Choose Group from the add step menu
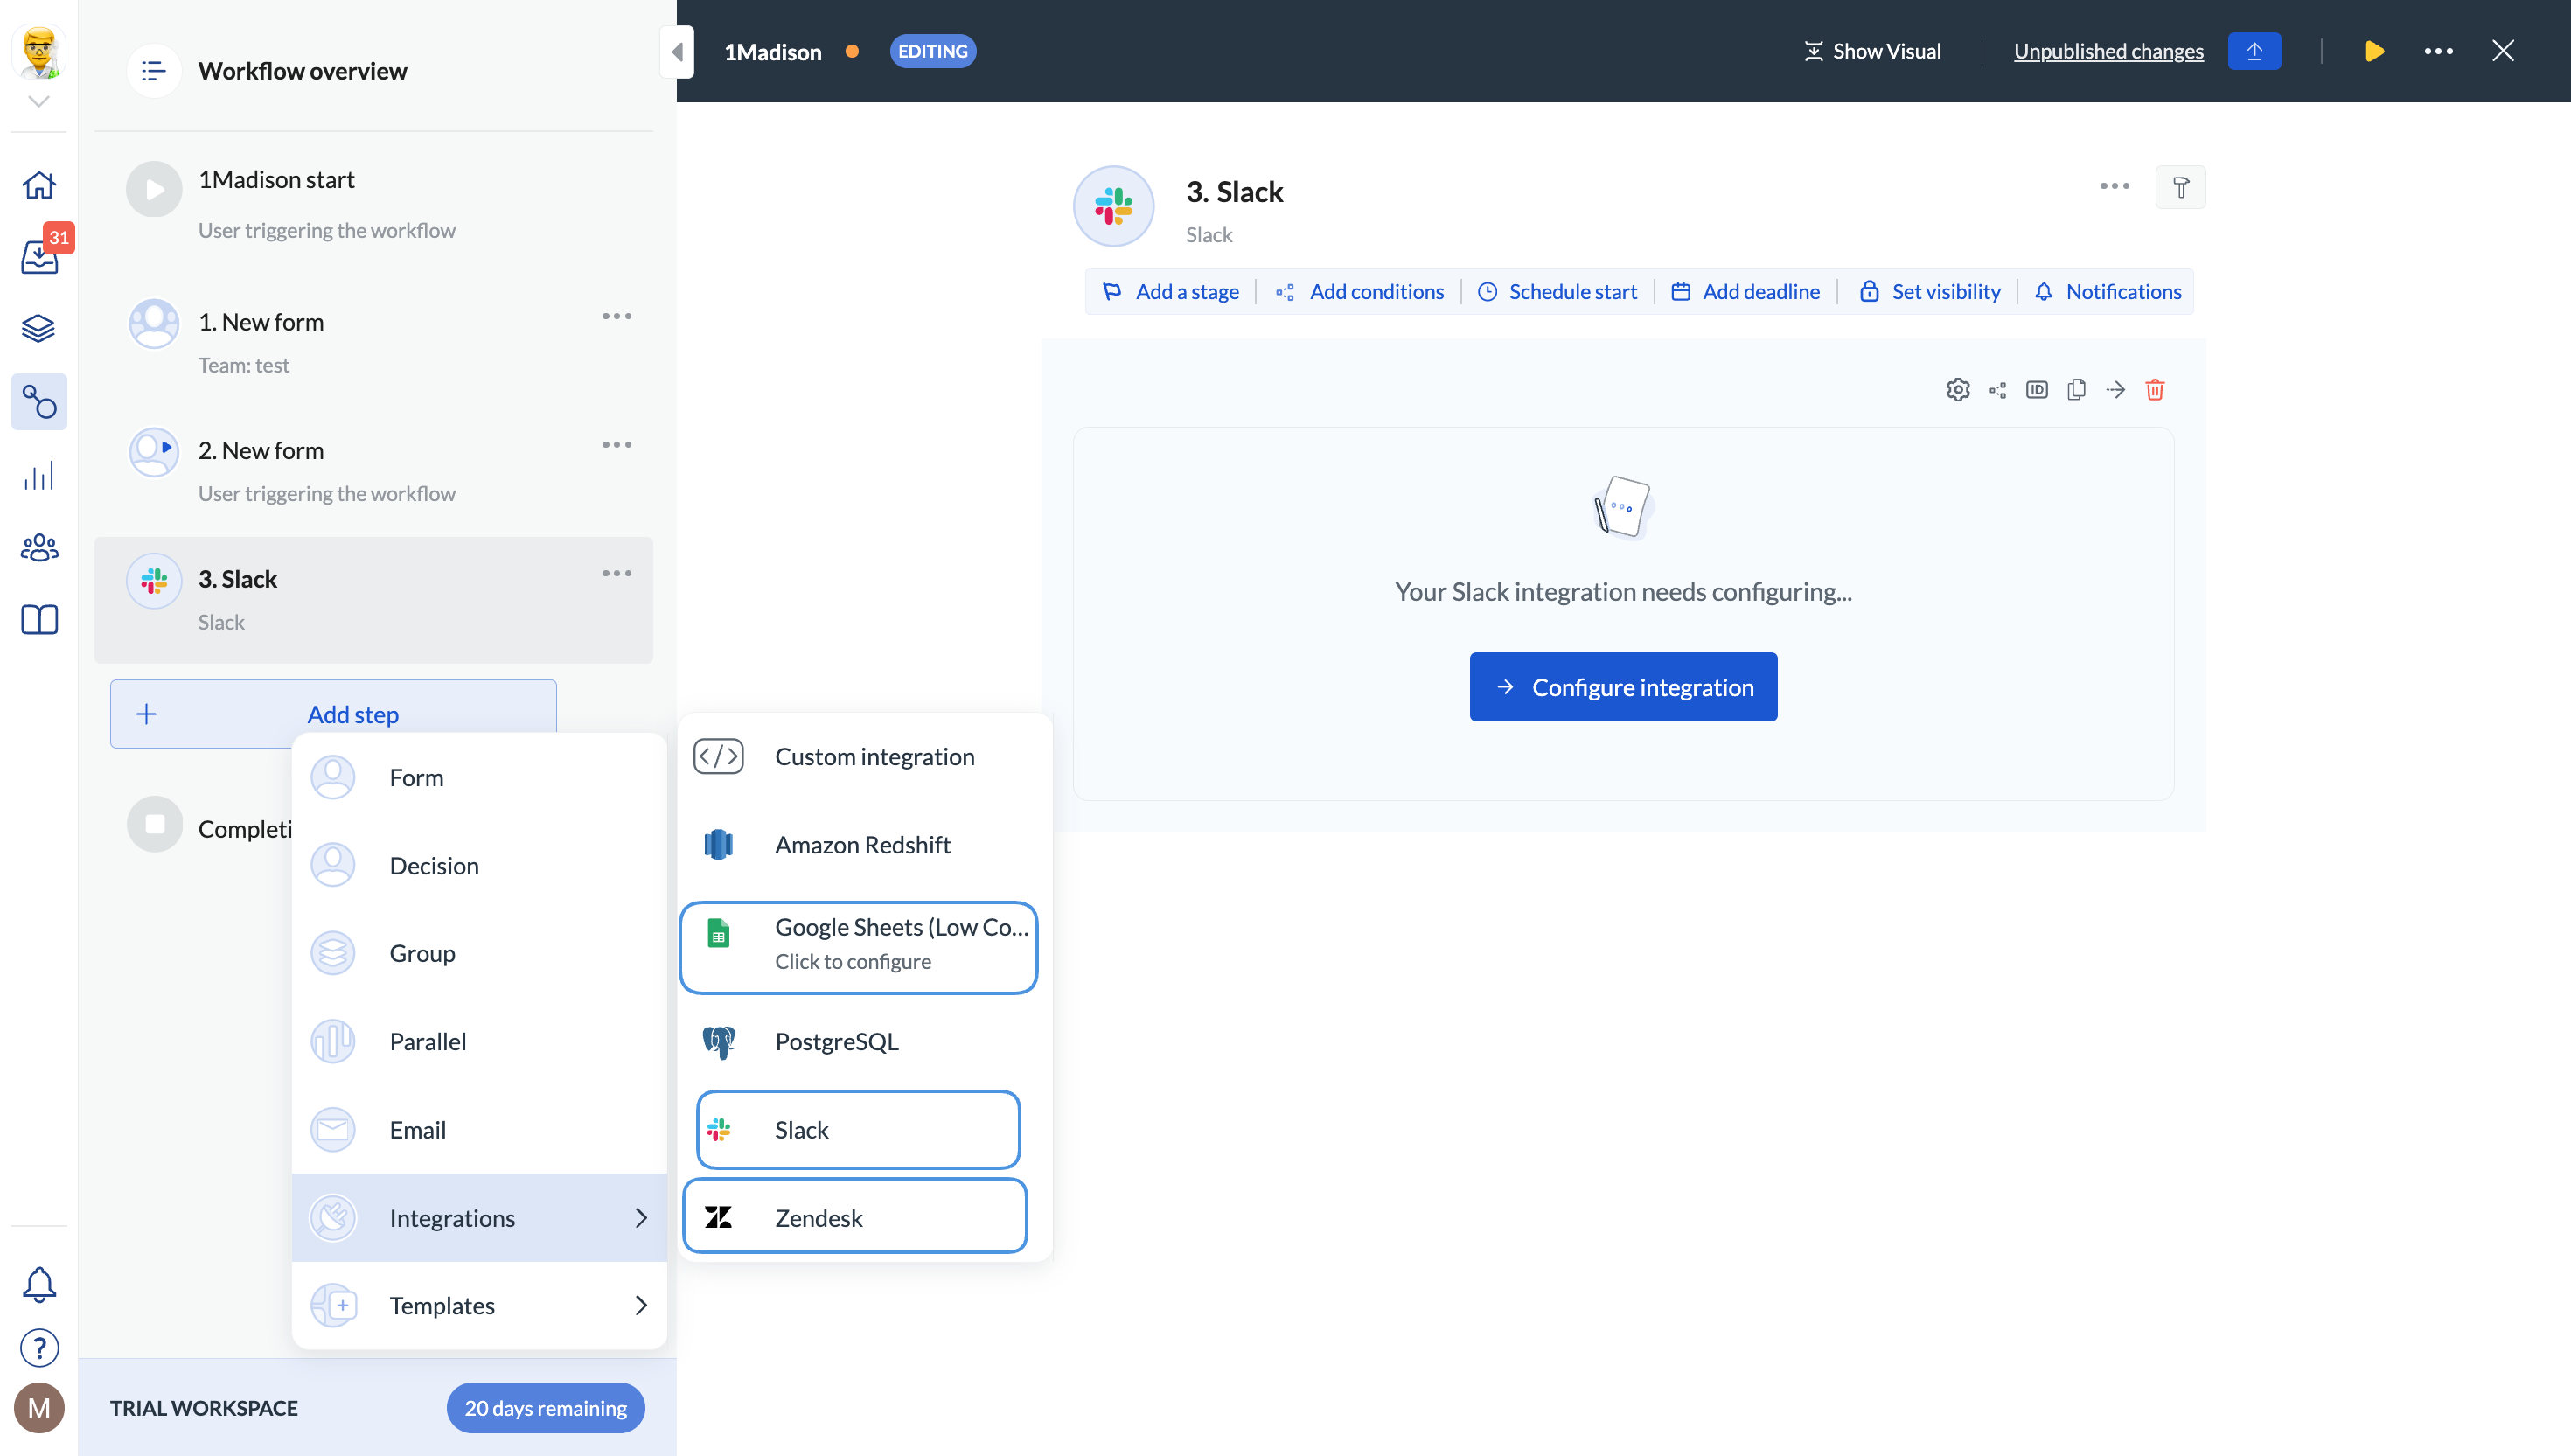 pyautogui.click(x=479, y=953)
